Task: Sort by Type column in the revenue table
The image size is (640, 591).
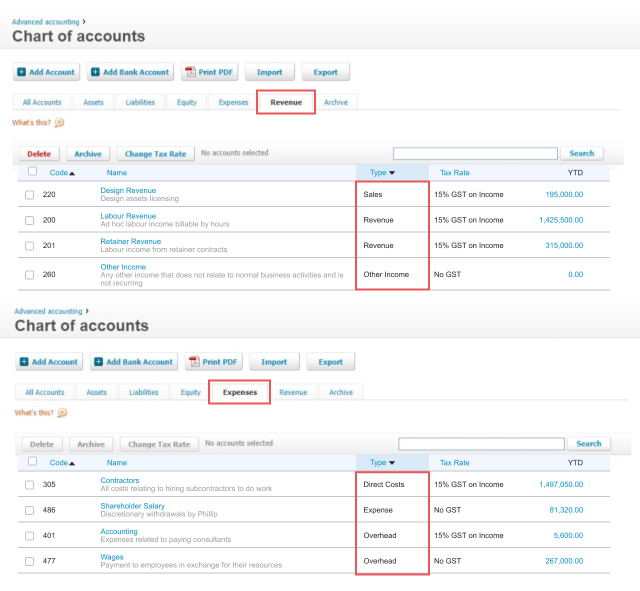Action: point(382,173)
